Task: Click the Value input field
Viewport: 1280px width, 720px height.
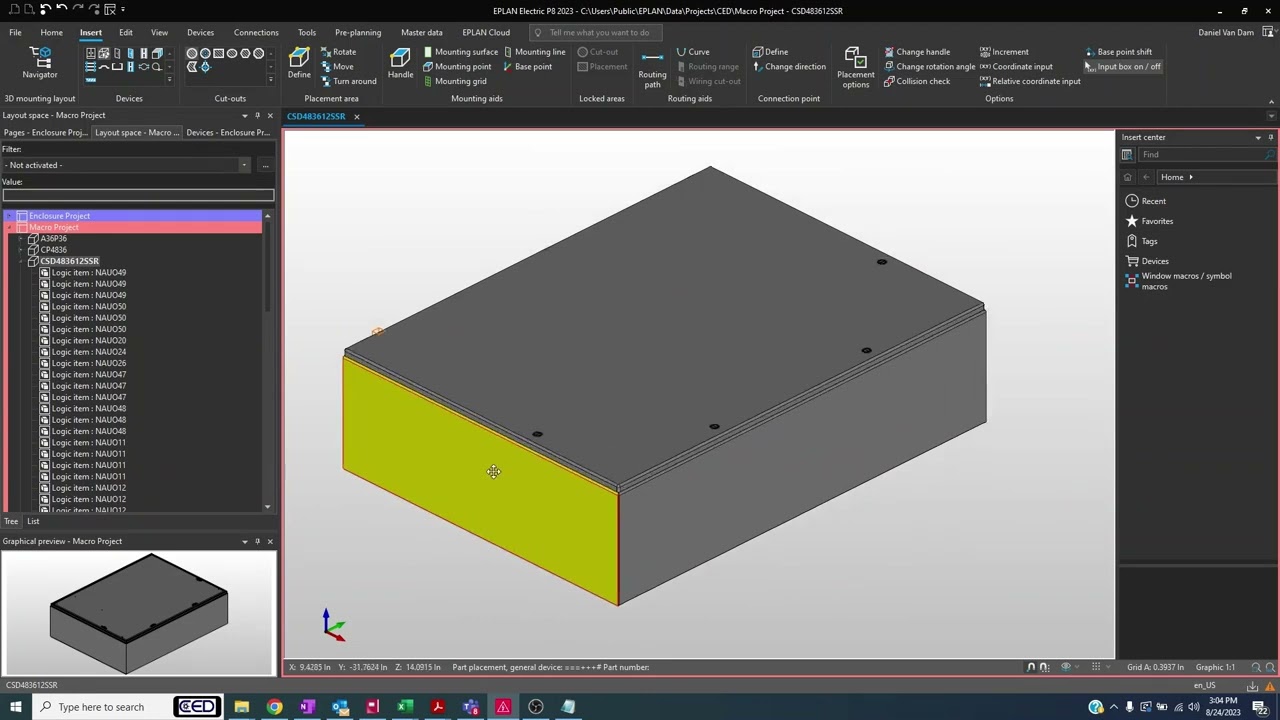Action: click(138, 195)
